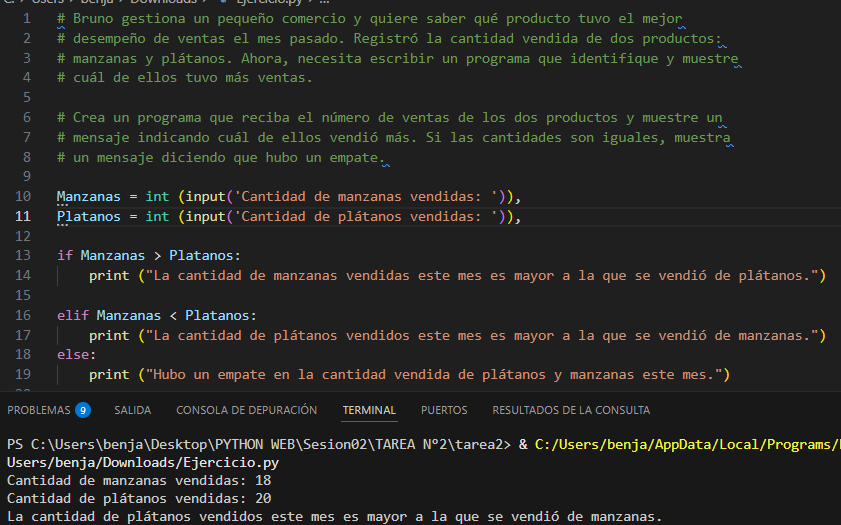Screen dimensions: 841x525
Task: Click the print statement on line 17
Action: [x=458, y=336]
